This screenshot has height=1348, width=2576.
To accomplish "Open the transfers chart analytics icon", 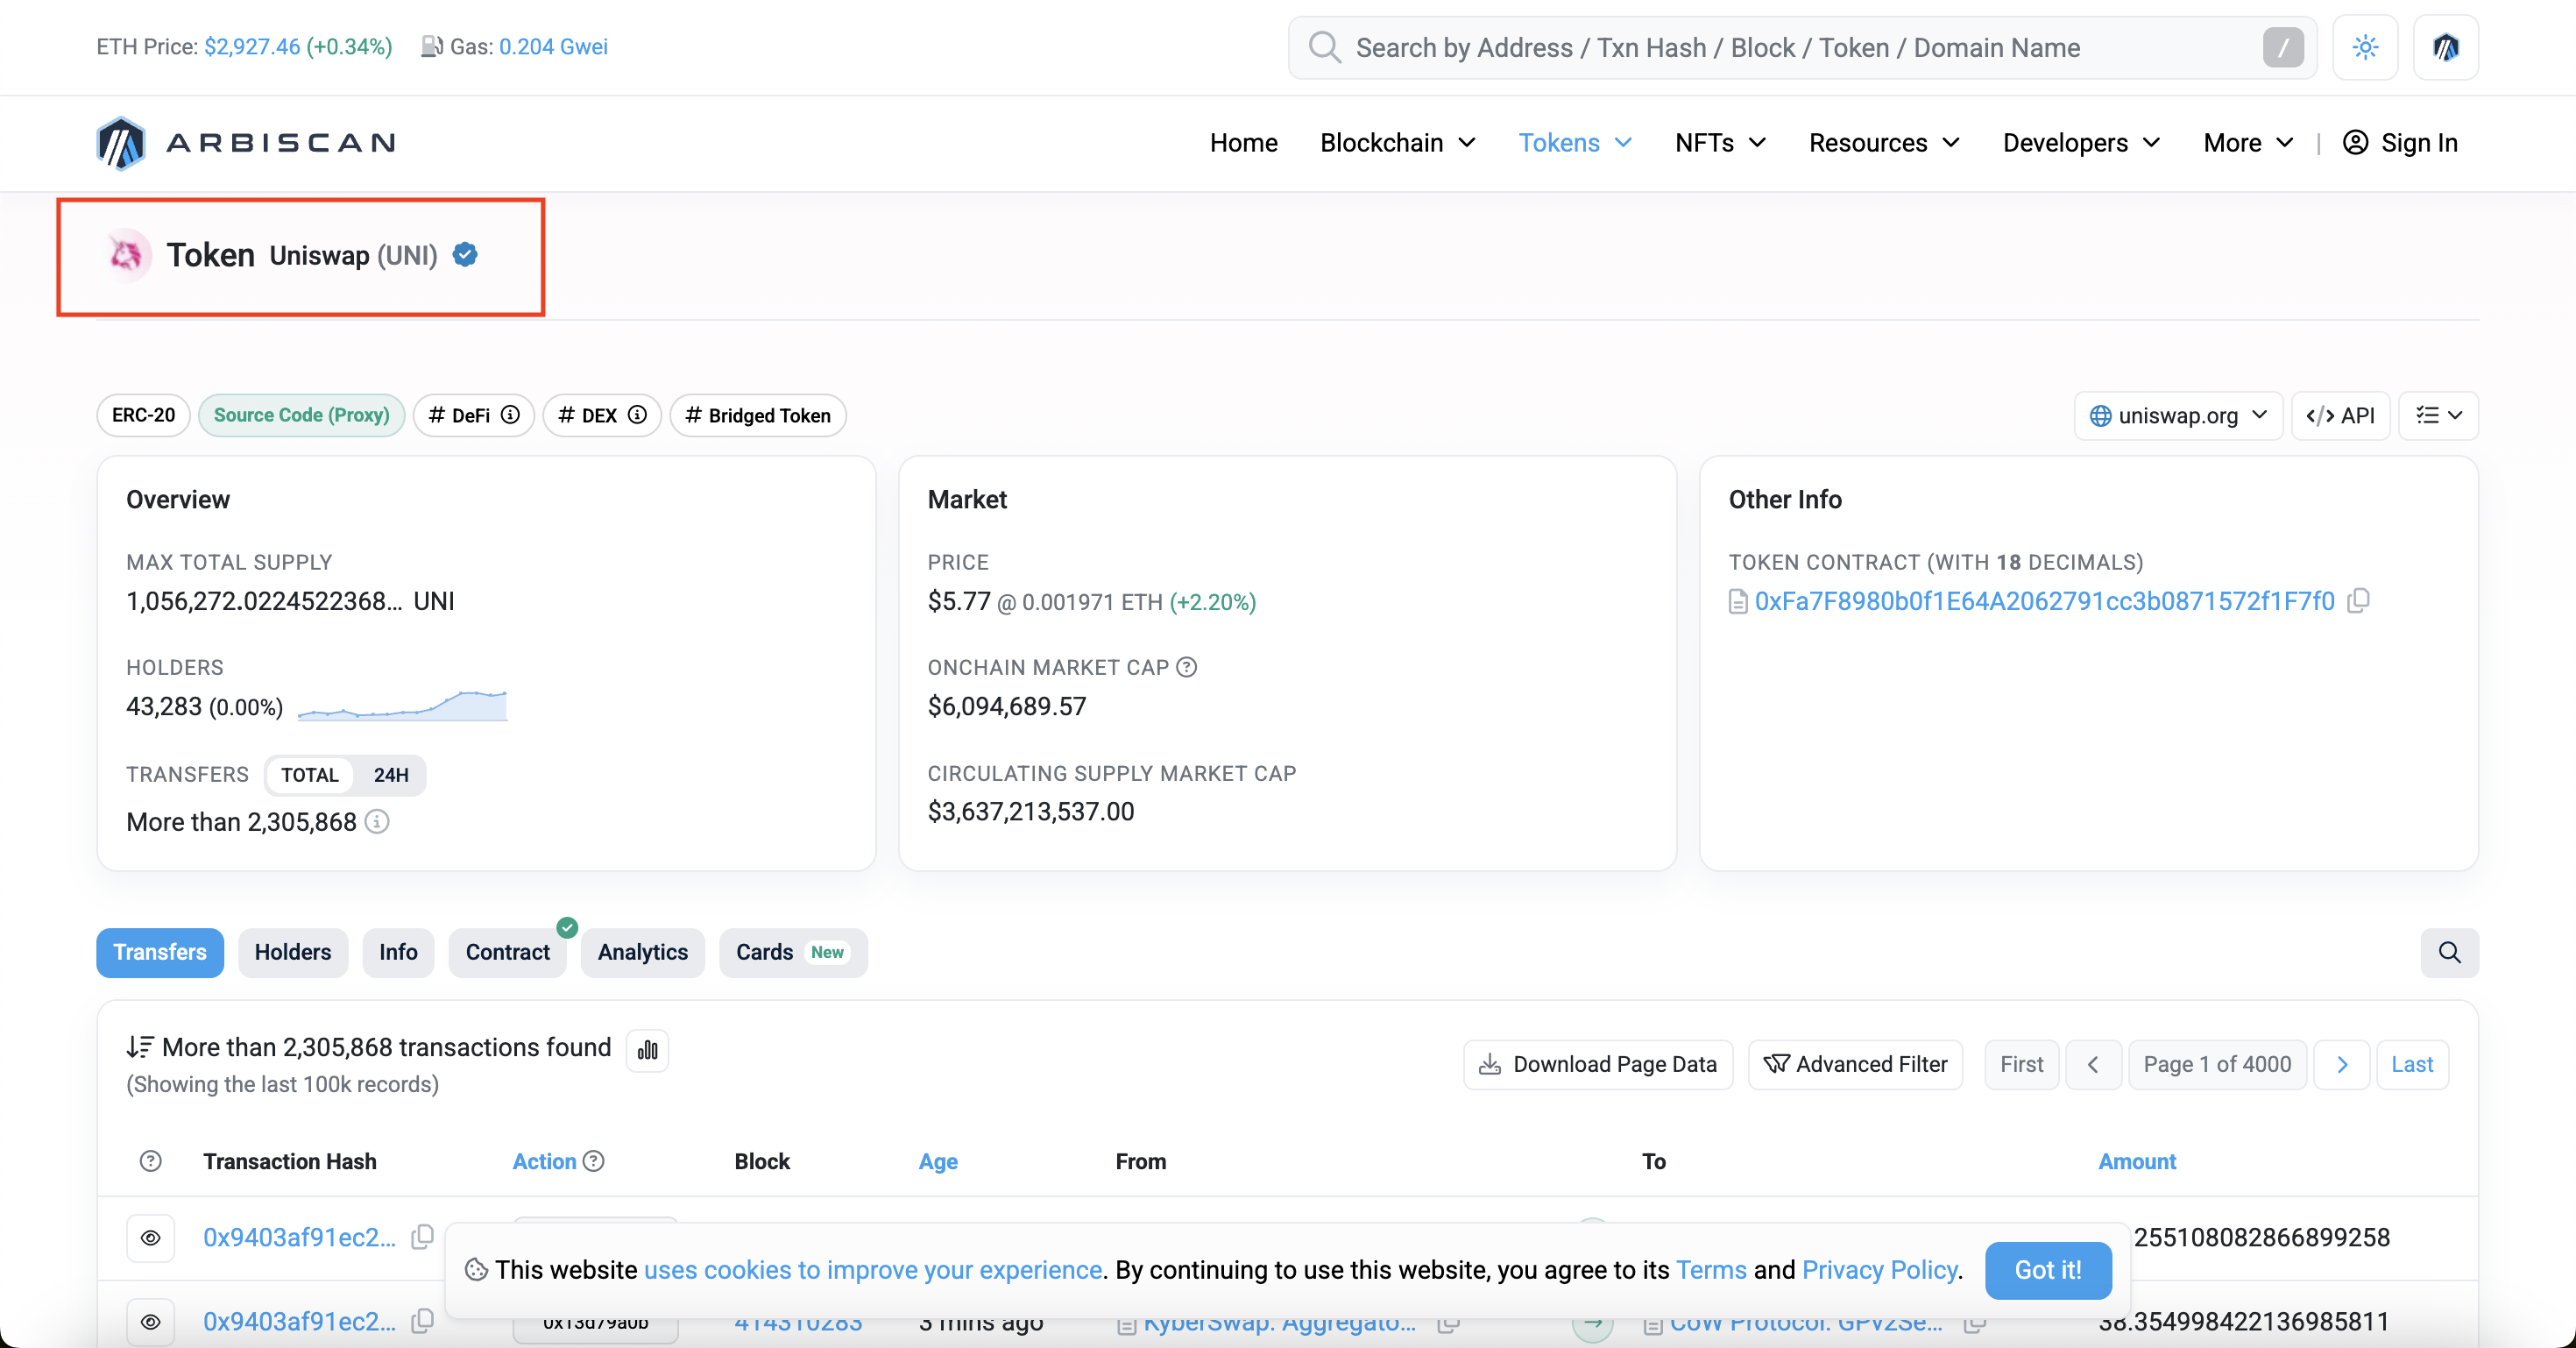I will coord(647,1050).
